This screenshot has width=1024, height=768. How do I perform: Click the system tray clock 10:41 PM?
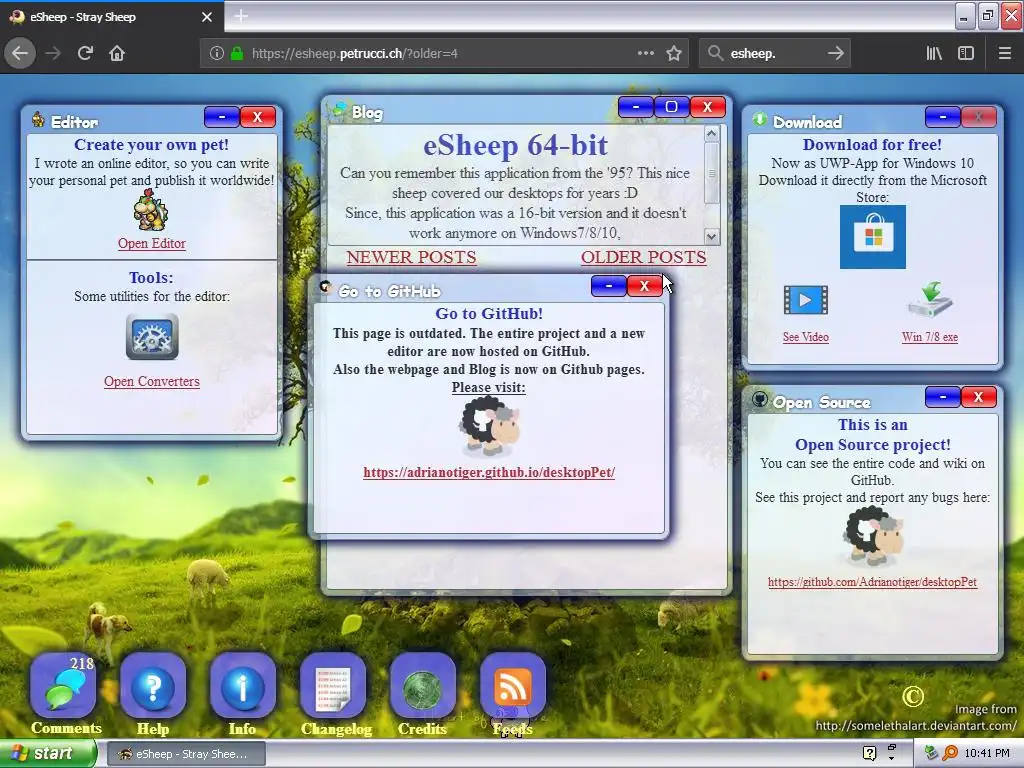click(987, 754)
